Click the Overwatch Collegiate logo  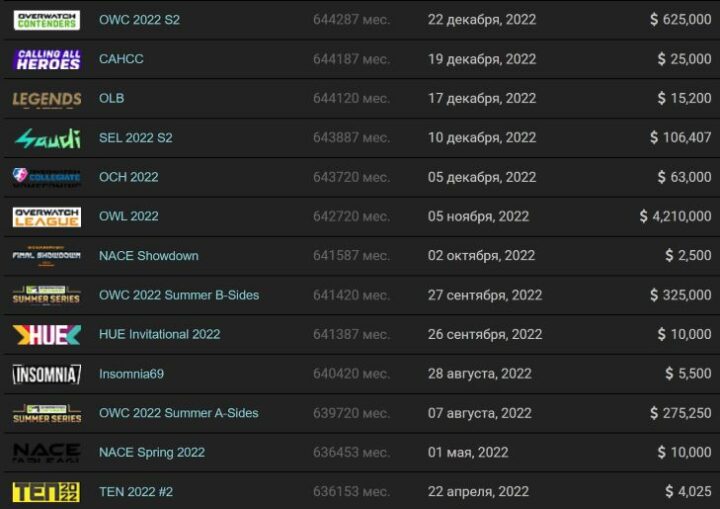tap(46, 177)
